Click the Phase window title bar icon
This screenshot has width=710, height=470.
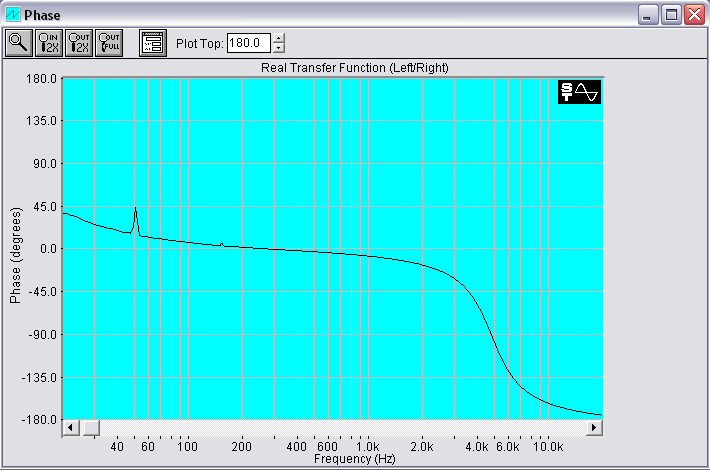(x=13, y=15)
